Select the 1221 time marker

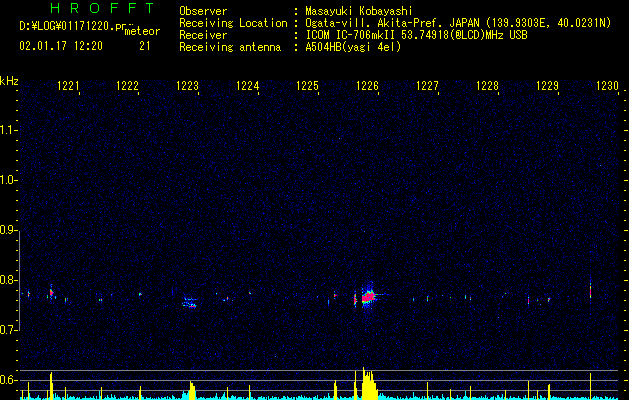(68, 86)
